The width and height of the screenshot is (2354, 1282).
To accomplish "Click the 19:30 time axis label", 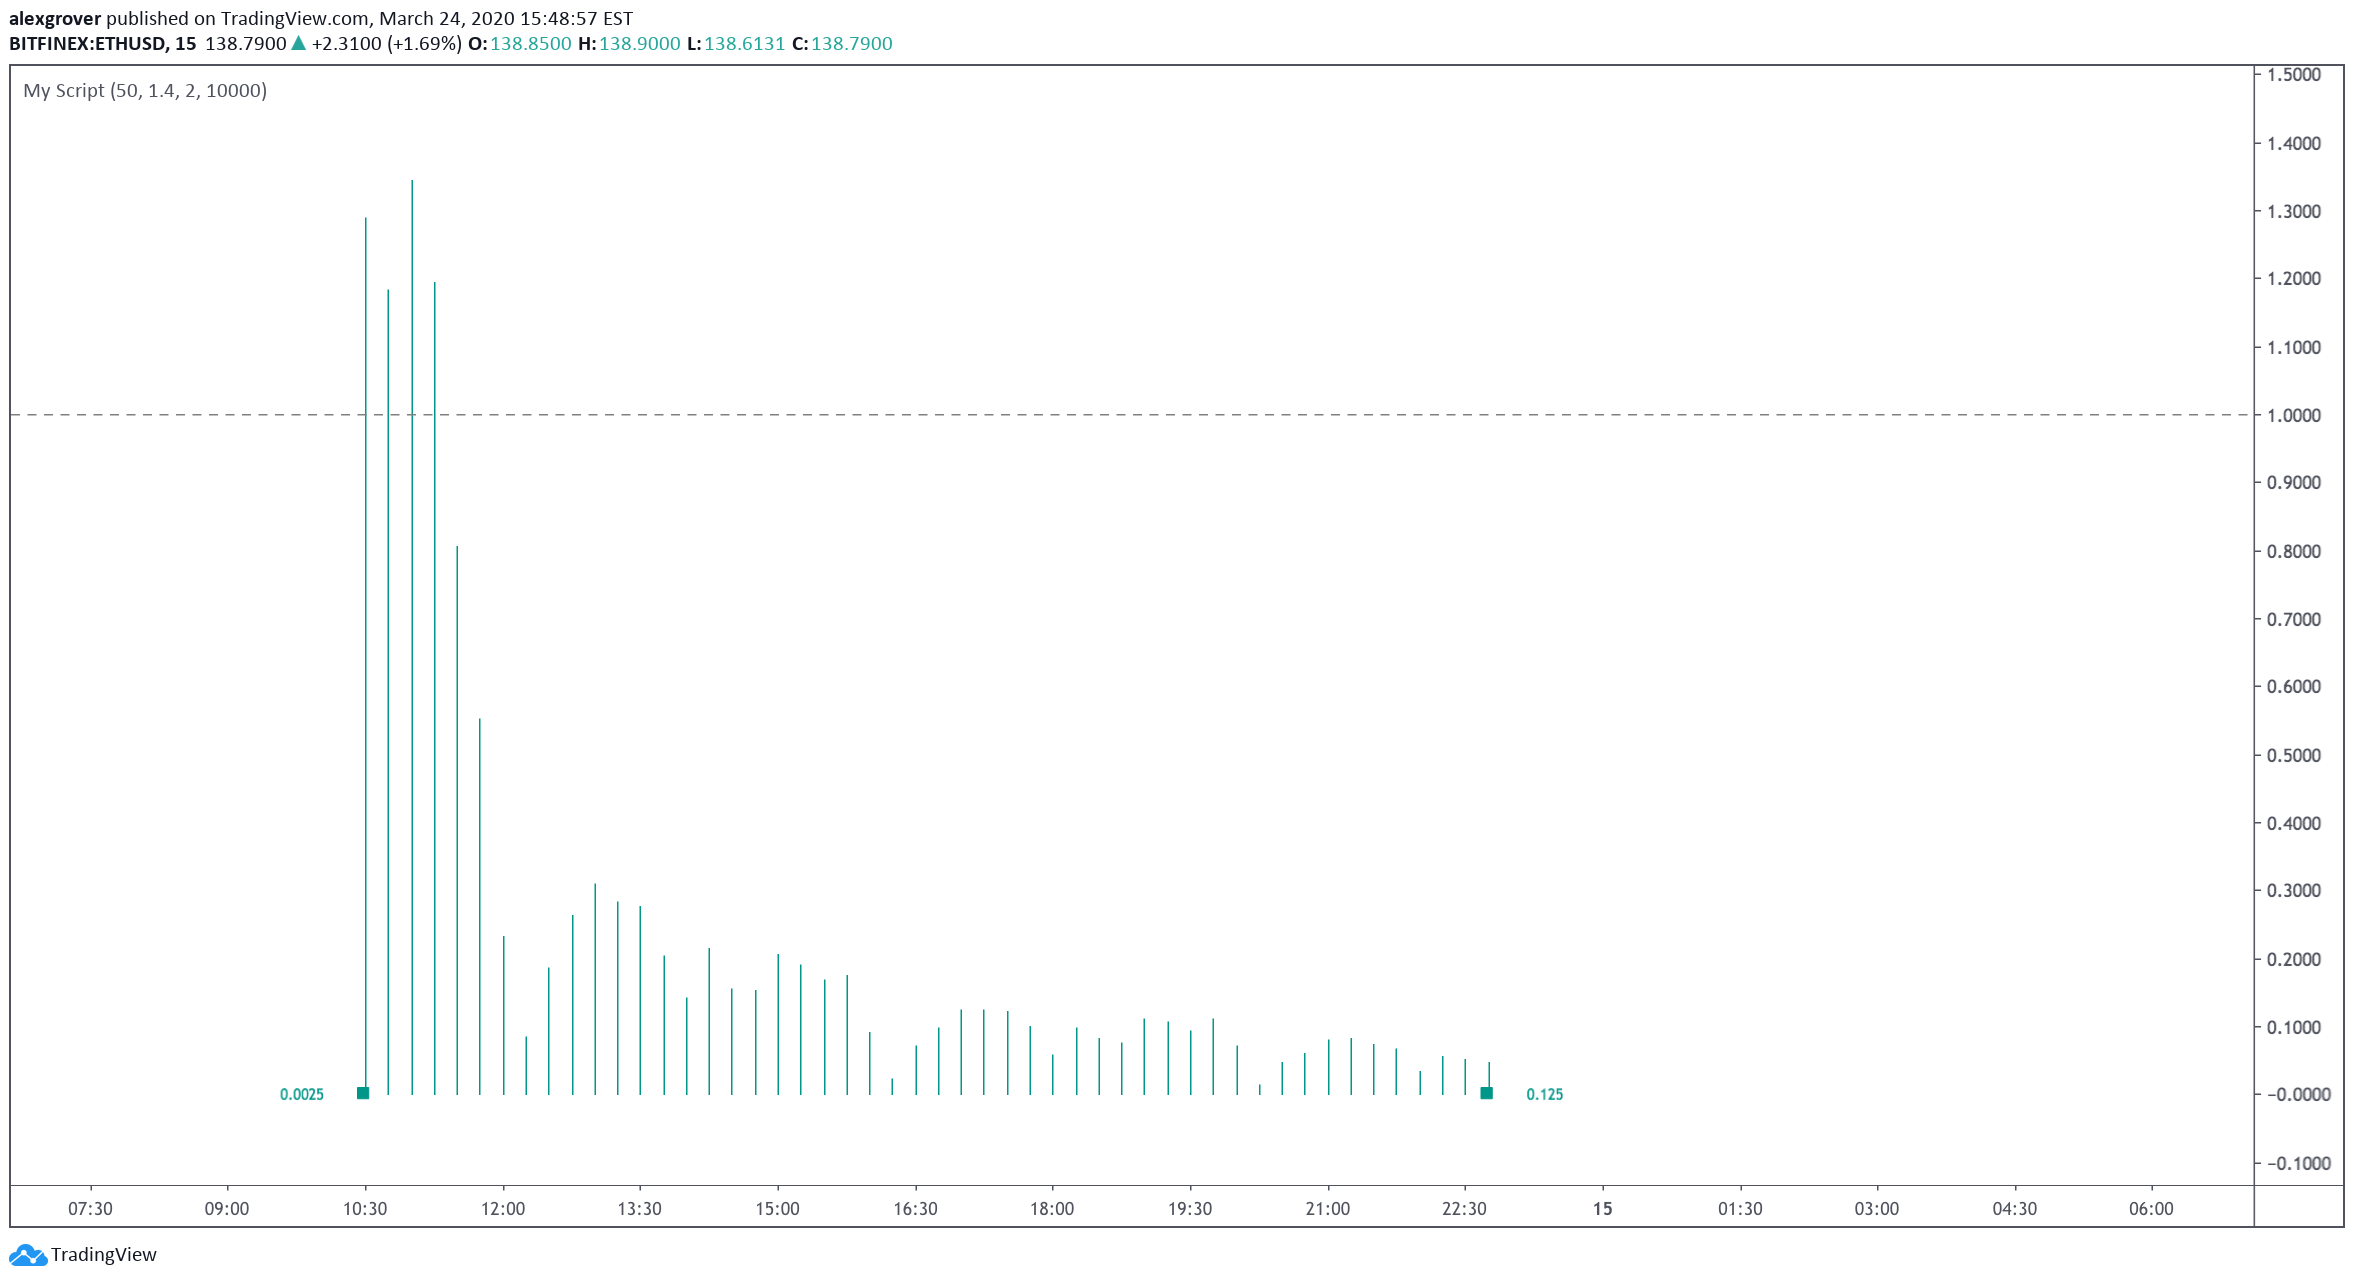I will tap(1190, 1209).
